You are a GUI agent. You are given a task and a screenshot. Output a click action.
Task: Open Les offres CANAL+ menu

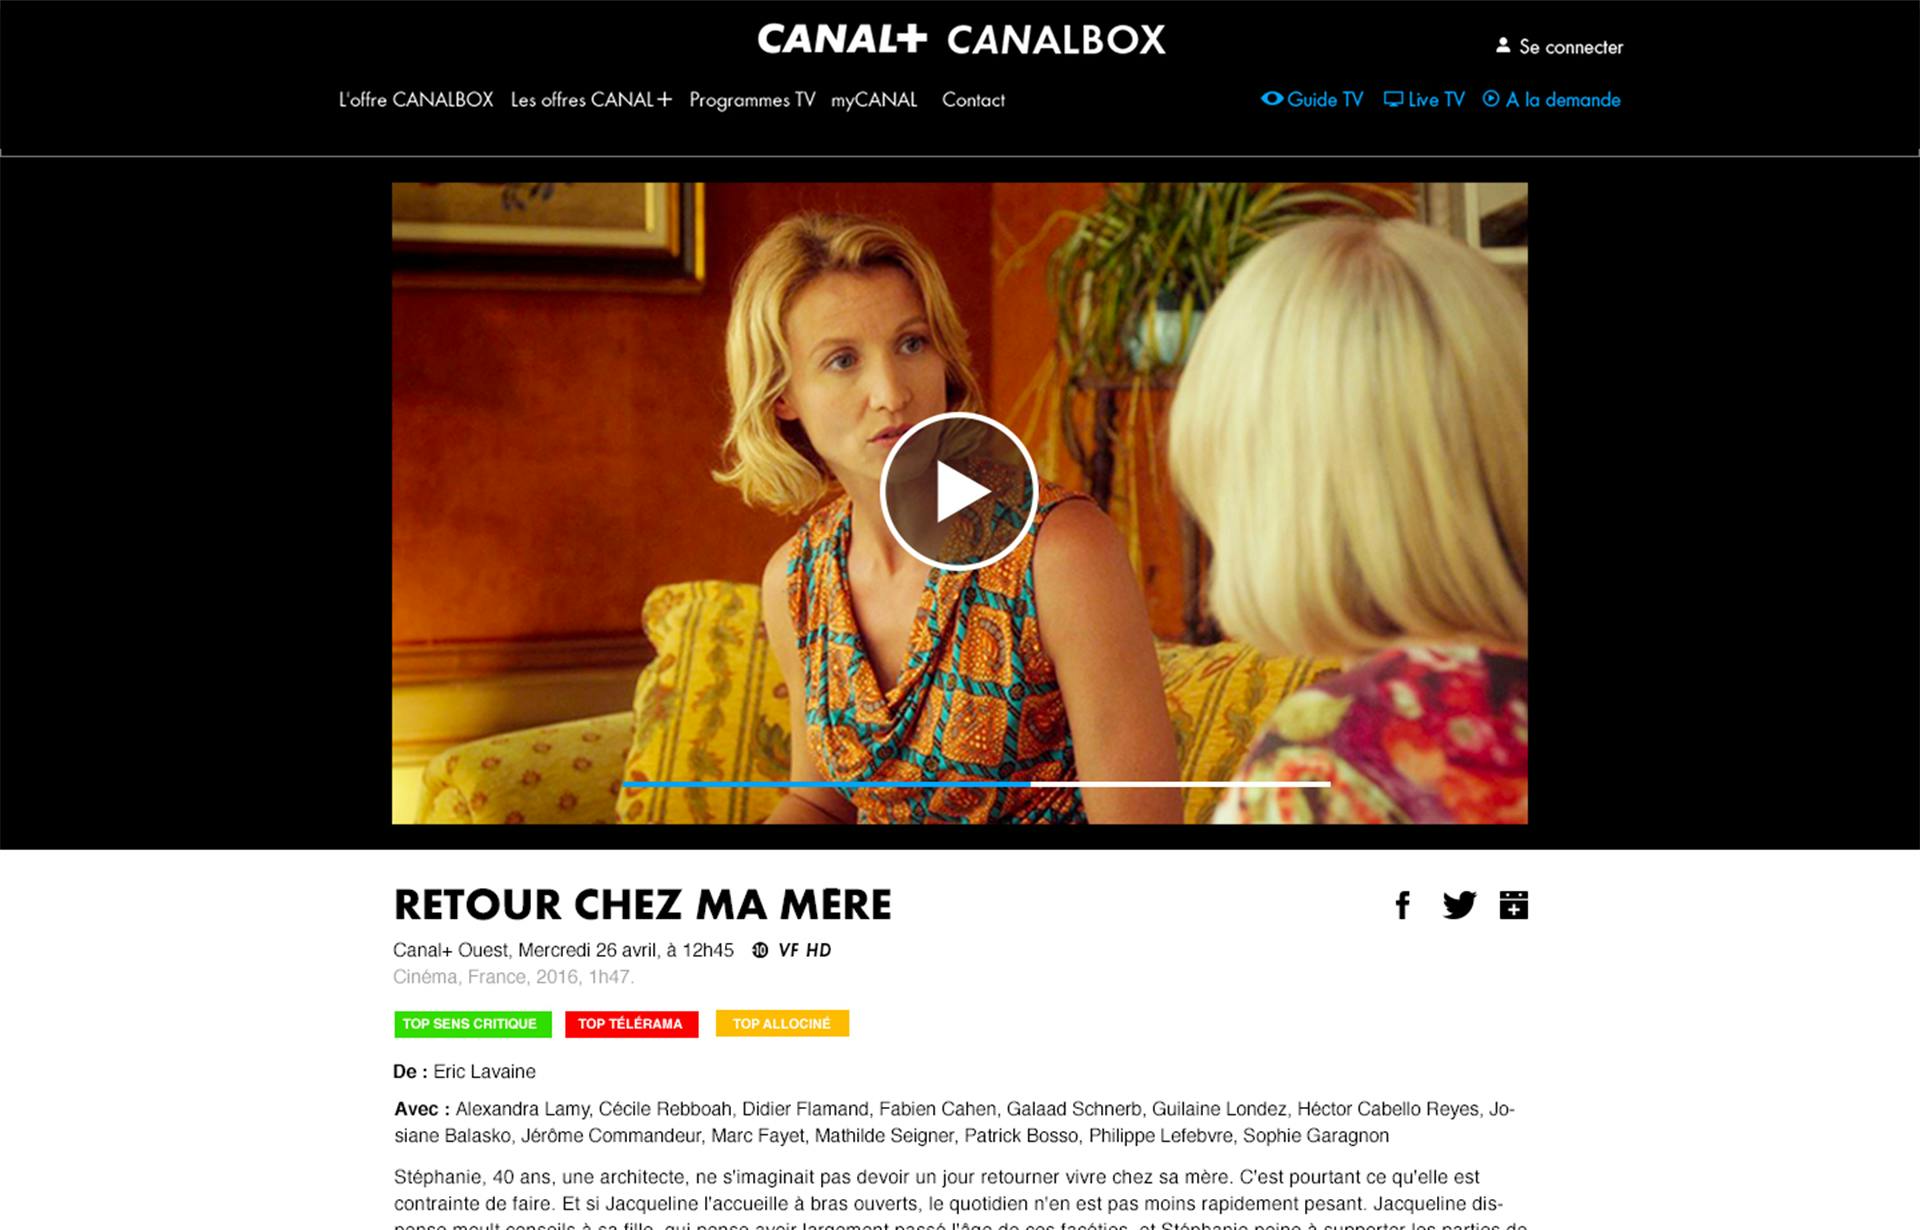591,100
